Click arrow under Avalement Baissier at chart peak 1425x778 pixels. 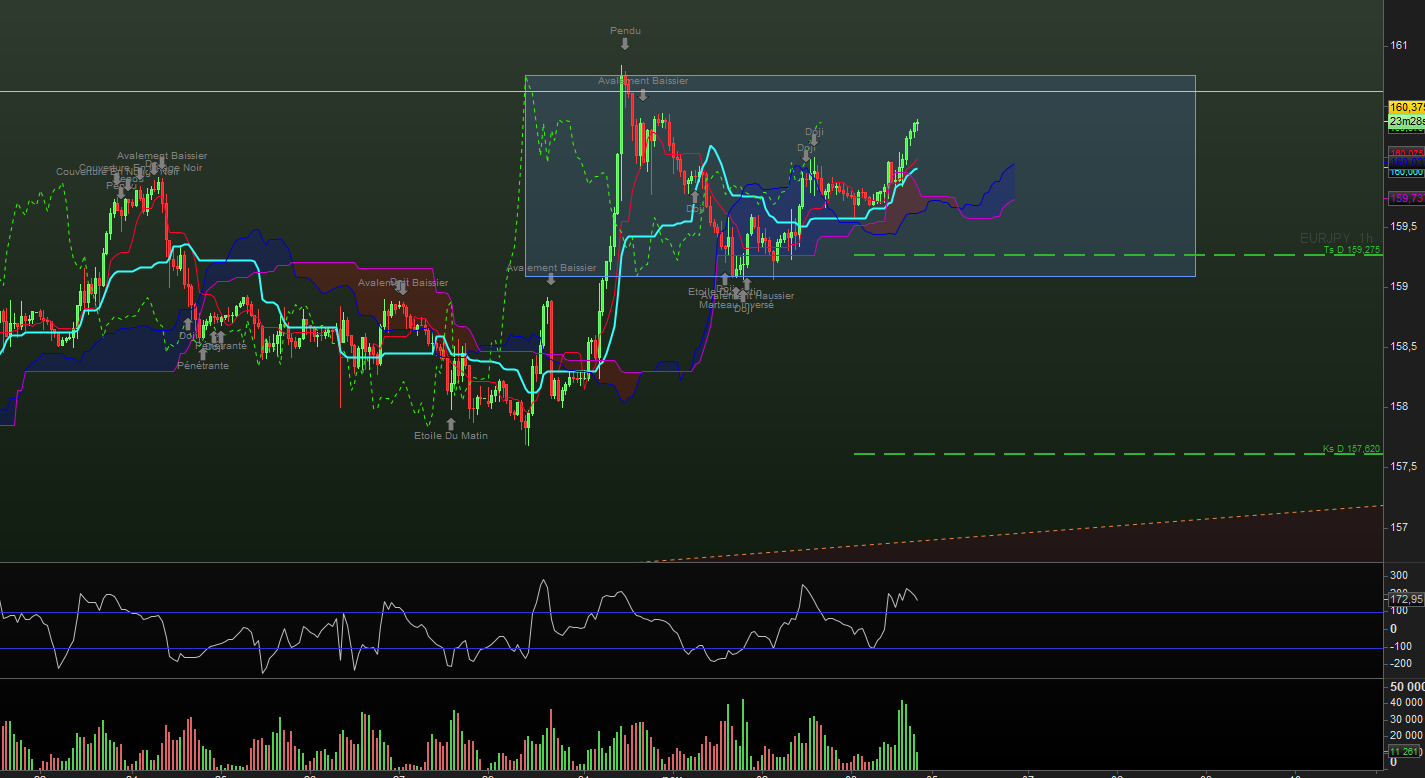coord(643,94)
